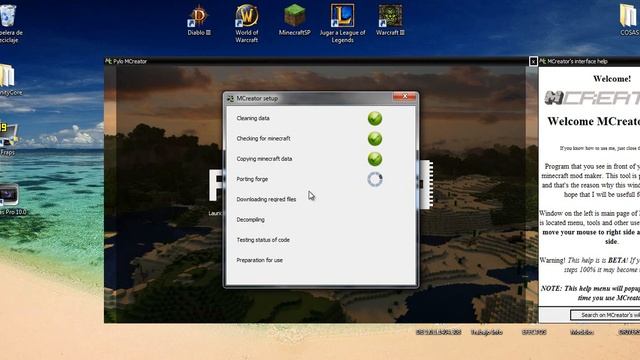Click the MCreator setup title bar
This screenshot has height=360, width=640.
pyautogui.click(x=321, y=98)
